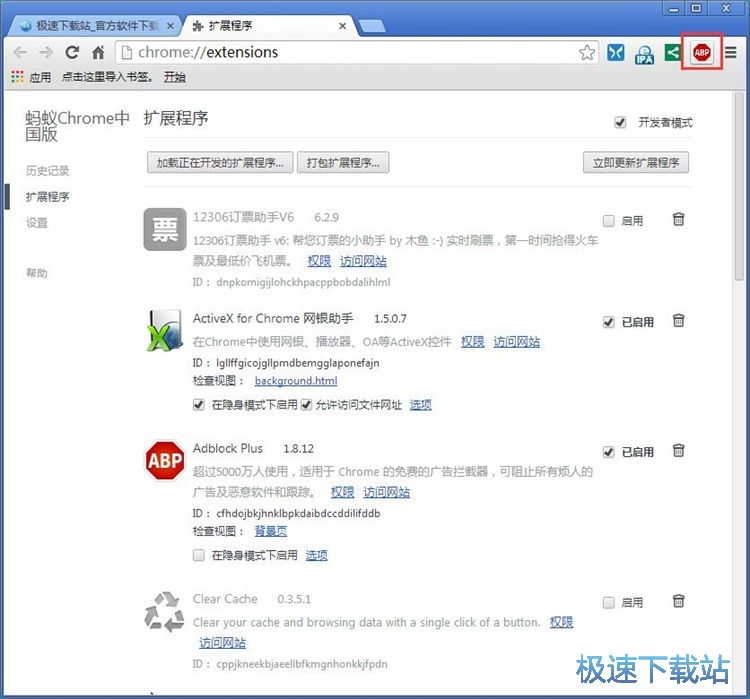Click 点击这里导入书签 bookmark bar item

[108, 77]
